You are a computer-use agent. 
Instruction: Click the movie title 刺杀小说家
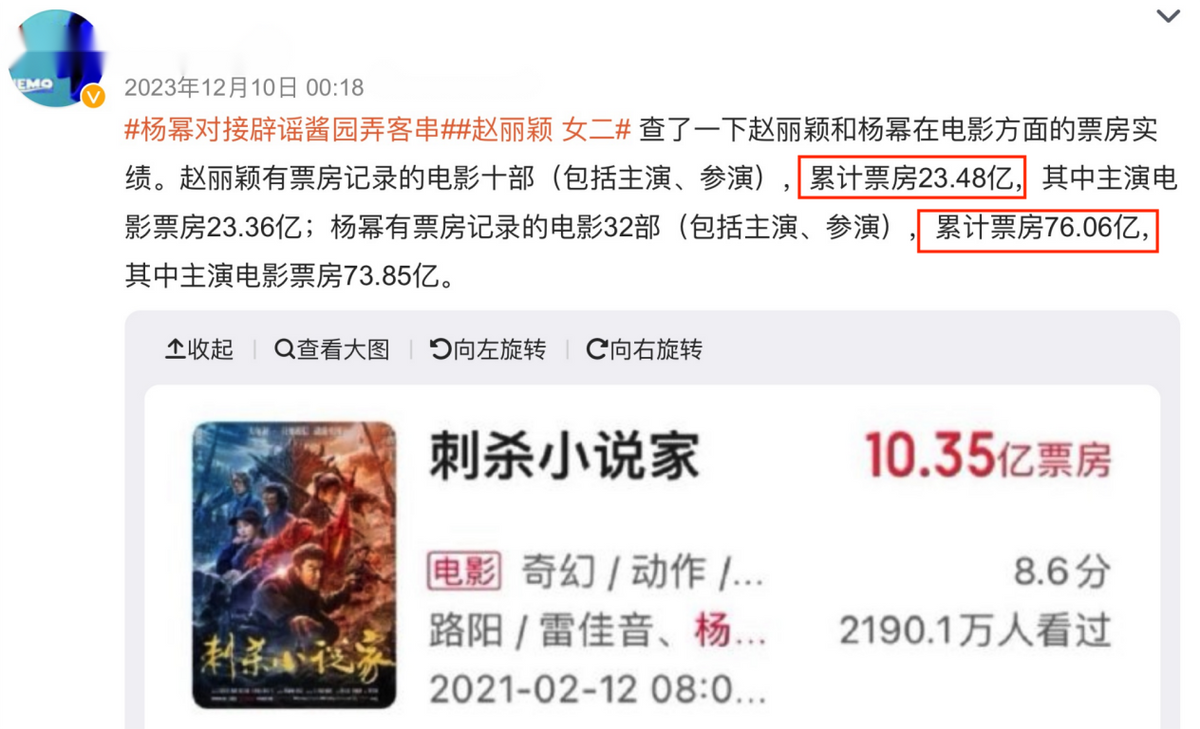pos(564,457)
